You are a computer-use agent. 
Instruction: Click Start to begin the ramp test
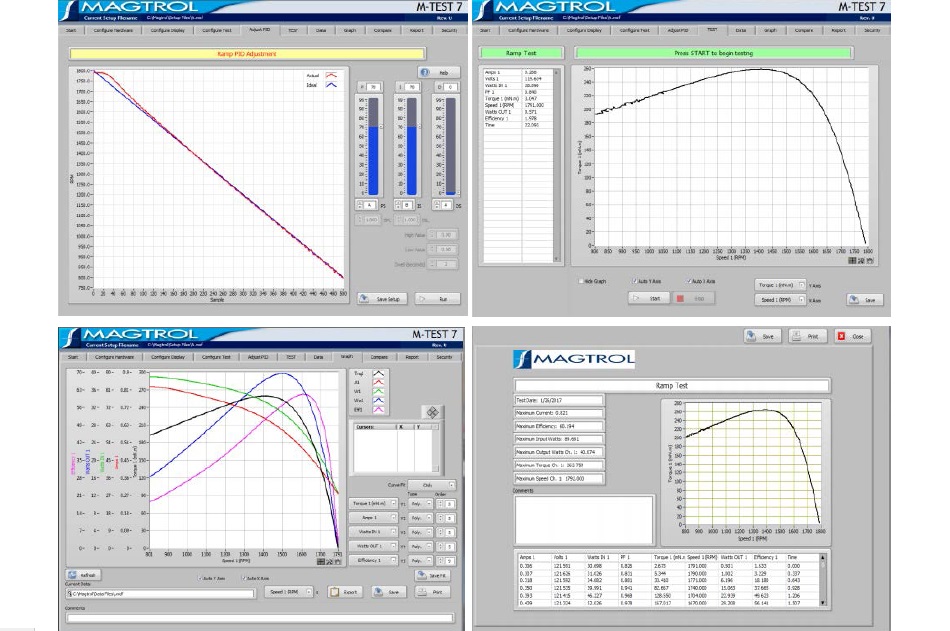pos(648,298)
